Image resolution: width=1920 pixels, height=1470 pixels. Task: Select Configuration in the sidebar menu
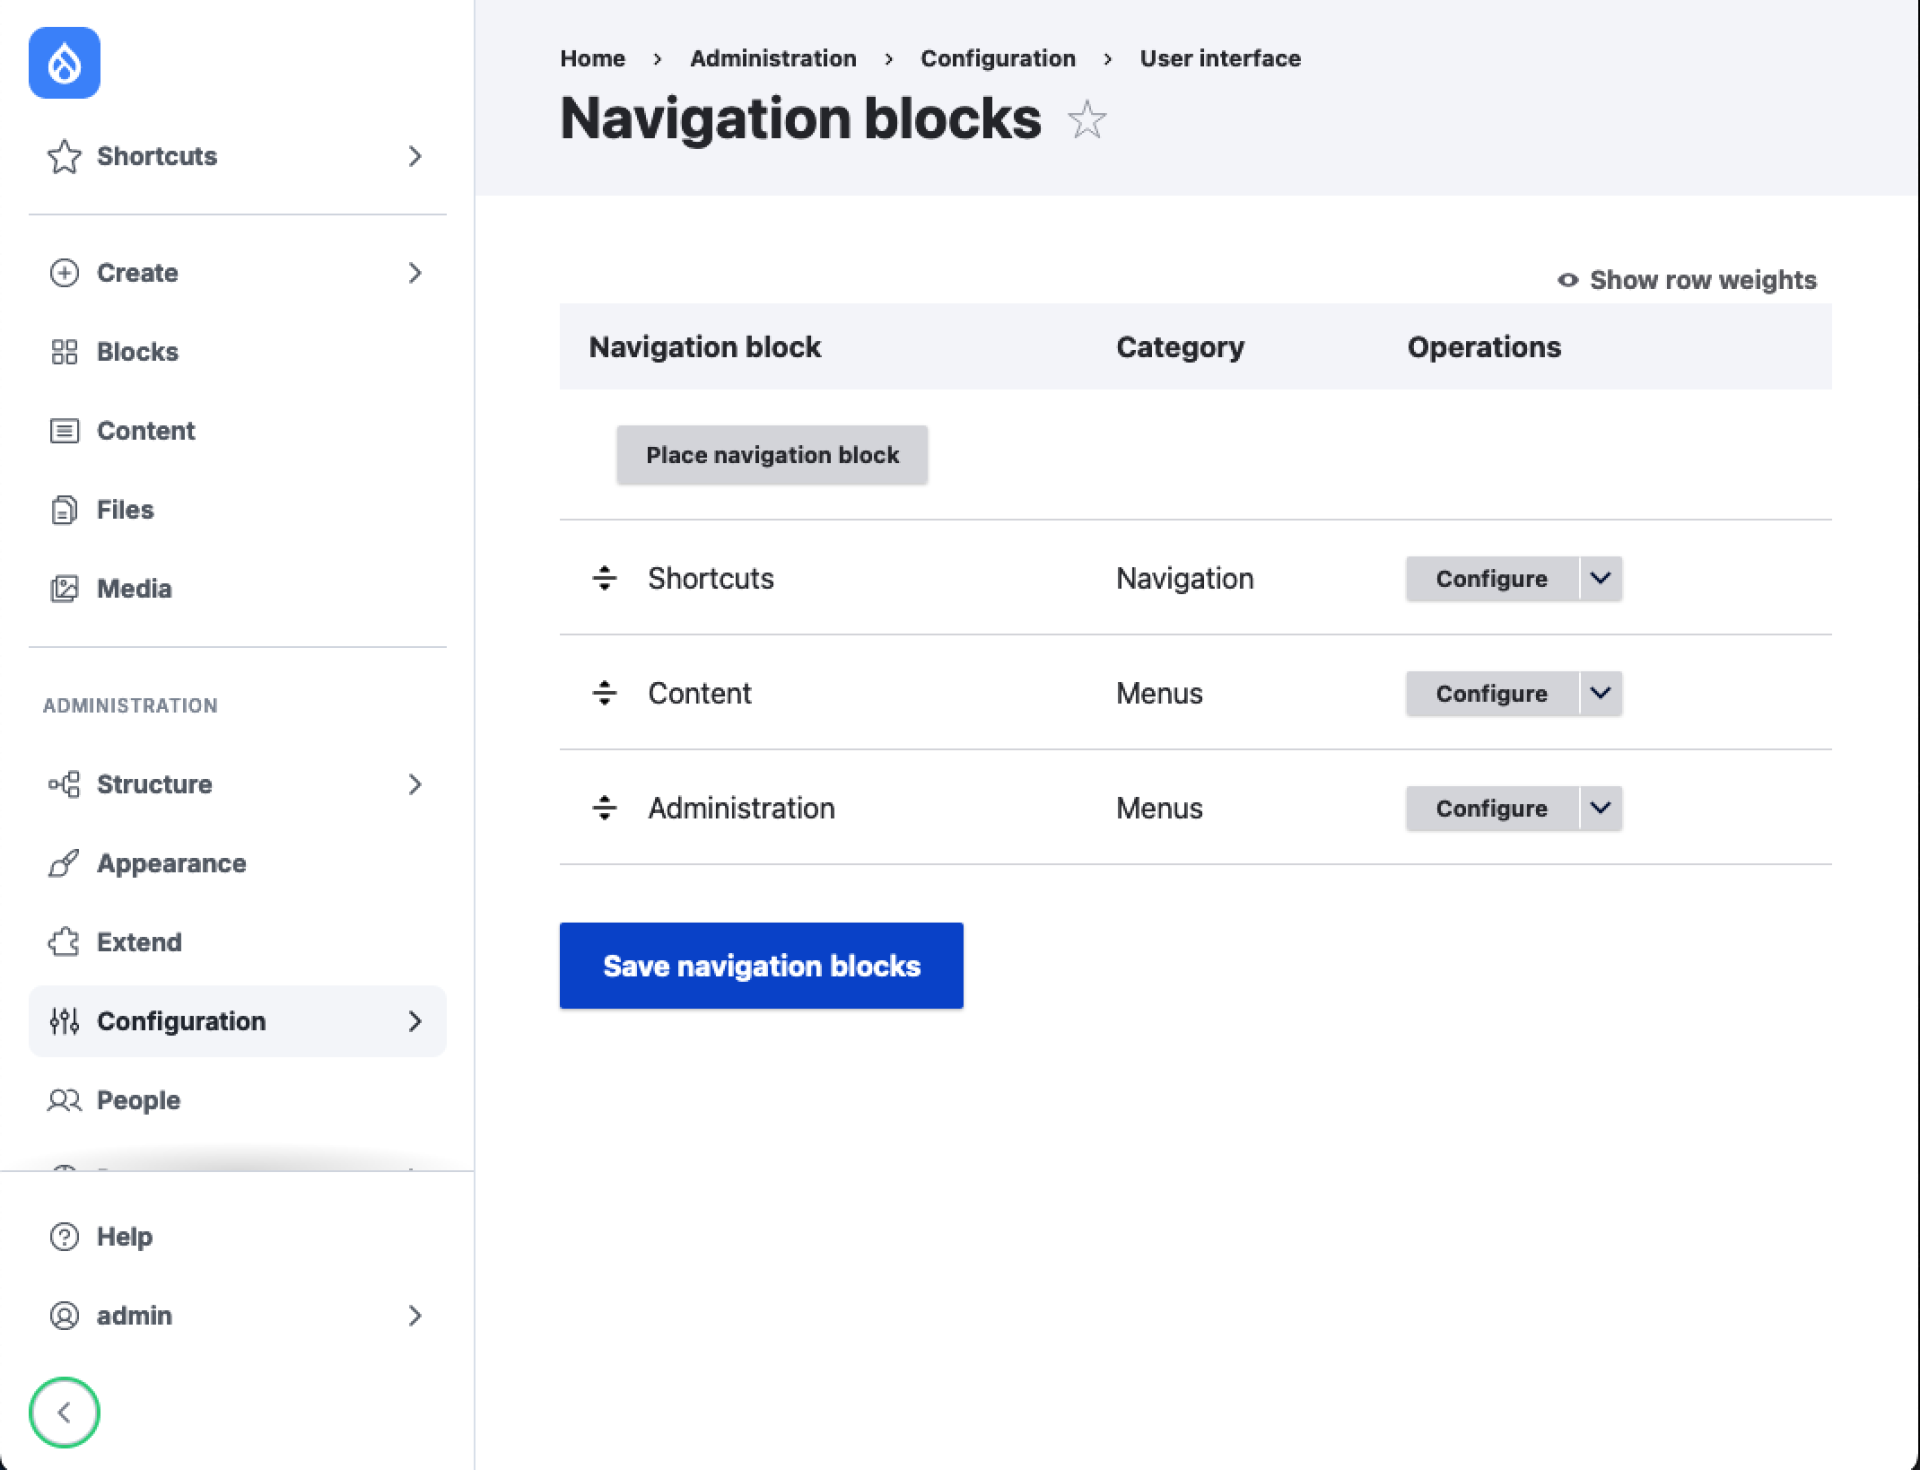click(x=181, y=1021)
